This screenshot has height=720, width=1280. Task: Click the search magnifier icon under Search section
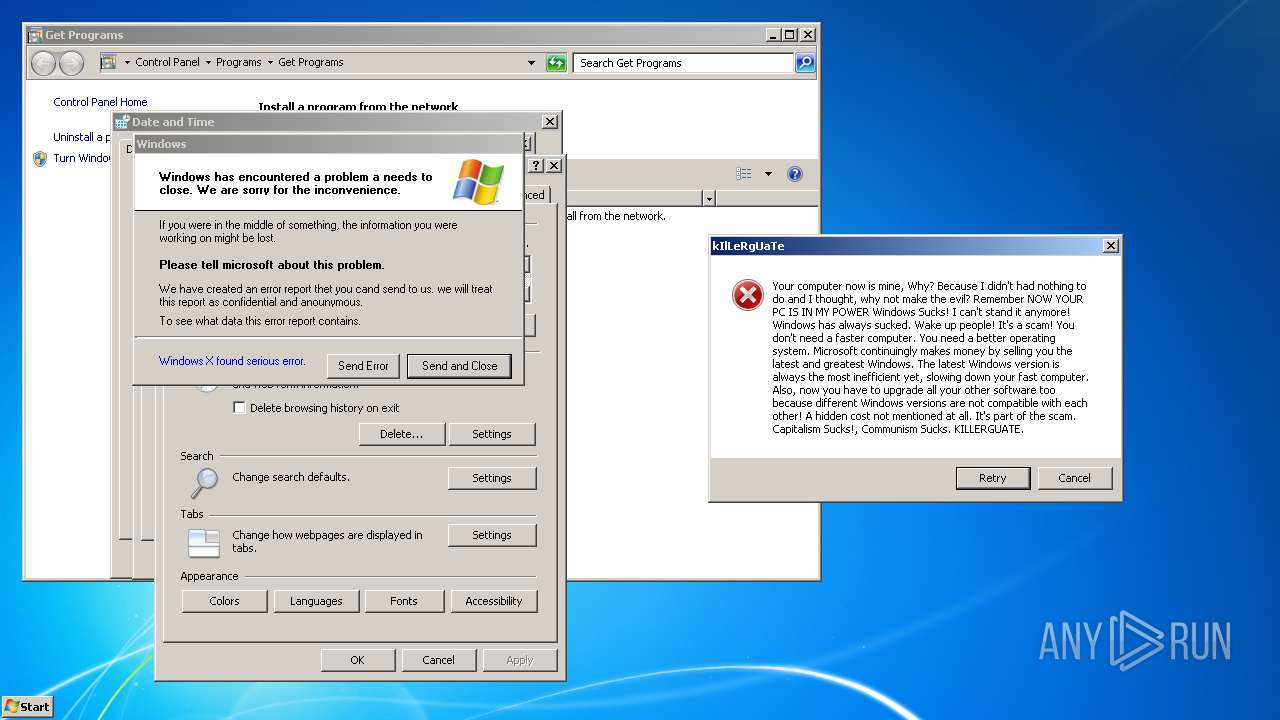[203, 482]
